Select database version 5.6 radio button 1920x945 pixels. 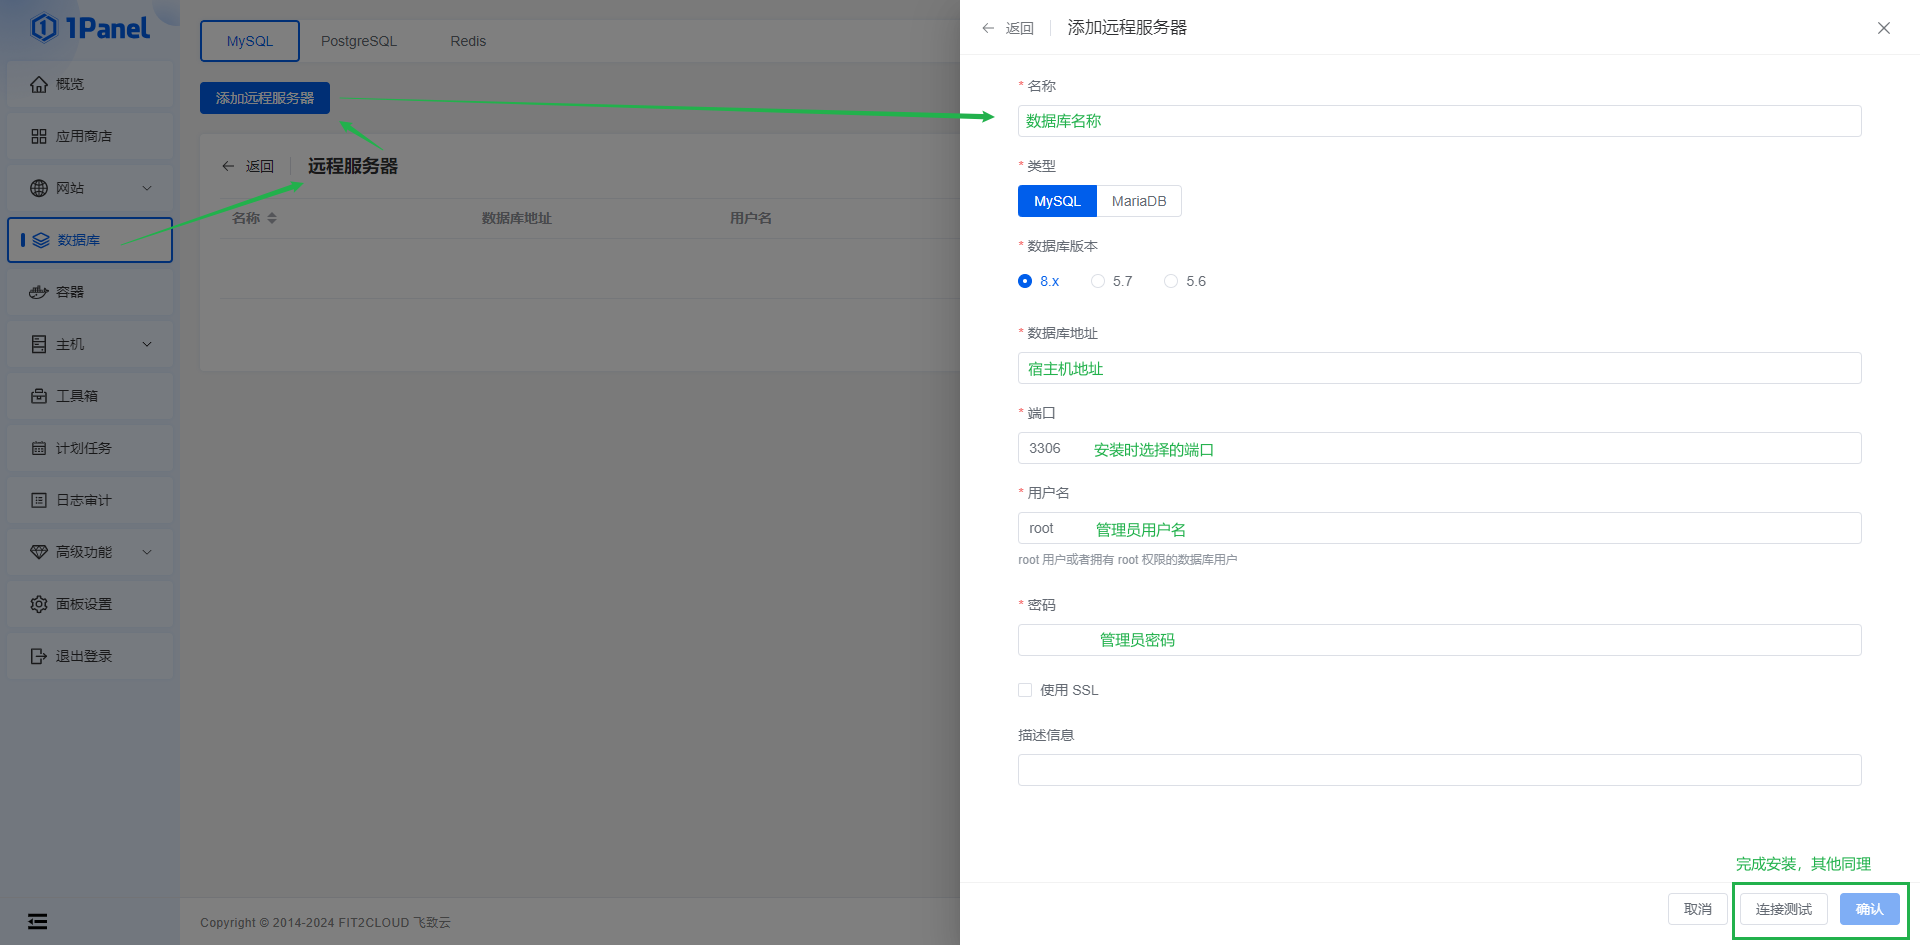tap(1171, 281)
